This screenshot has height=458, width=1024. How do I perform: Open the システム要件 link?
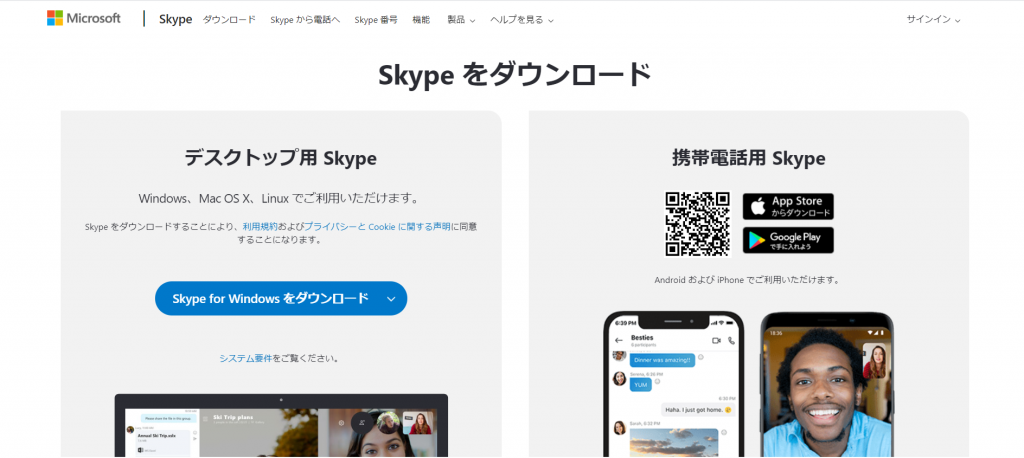point(246,358)
